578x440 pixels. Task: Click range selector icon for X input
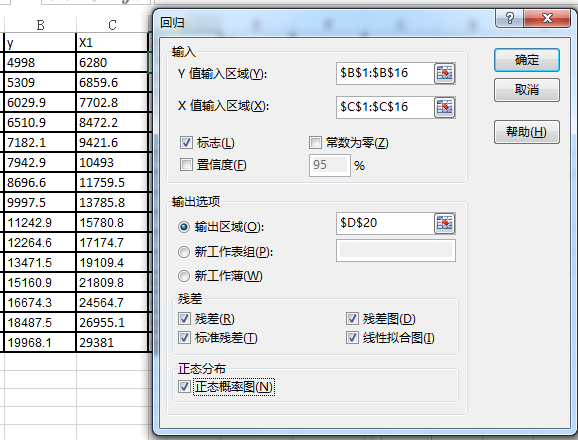(x=445, y=107)
